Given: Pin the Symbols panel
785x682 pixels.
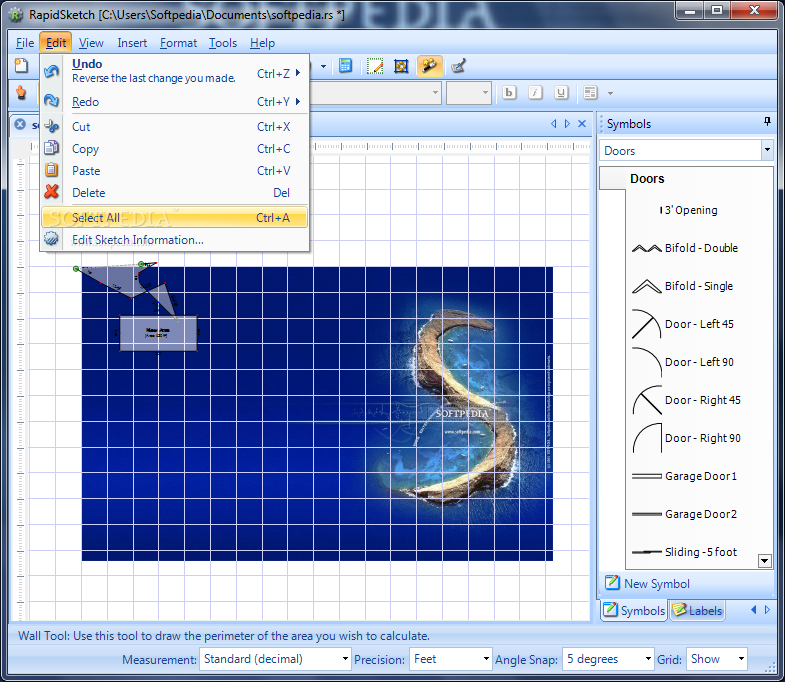Looking at the screenshot, I should (767, 122).
